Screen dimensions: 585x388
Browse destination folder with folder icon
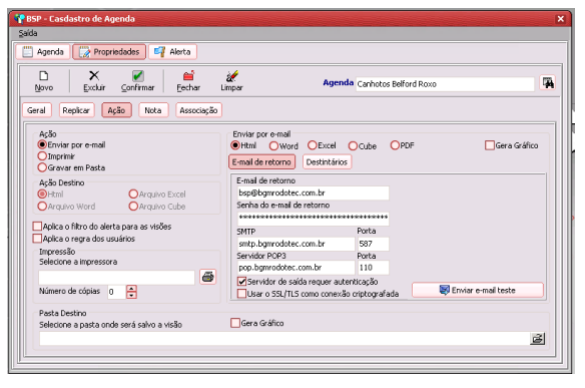click(x=537, y=339)
